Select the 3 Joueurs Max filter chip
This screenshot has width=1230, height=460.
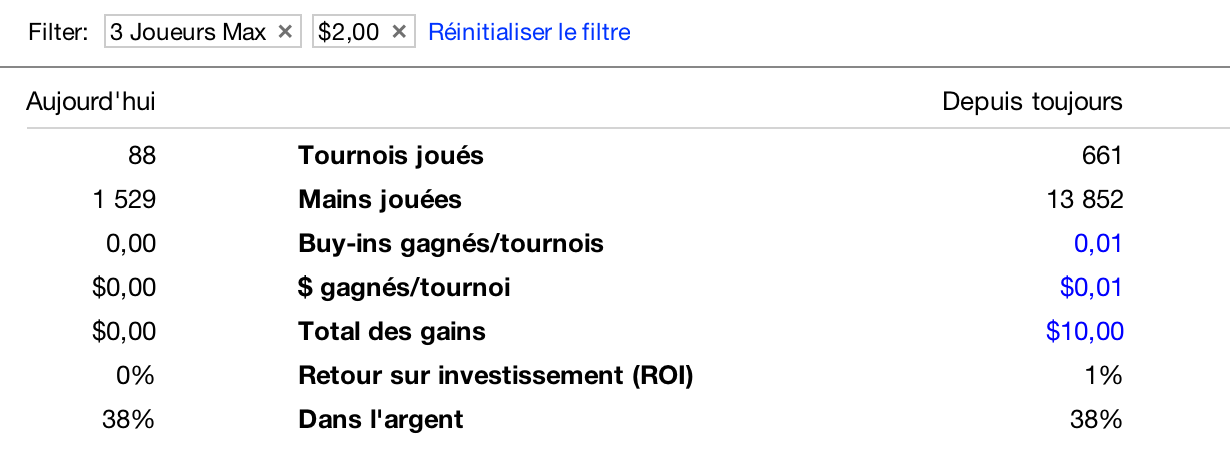[x=188, y=32]
